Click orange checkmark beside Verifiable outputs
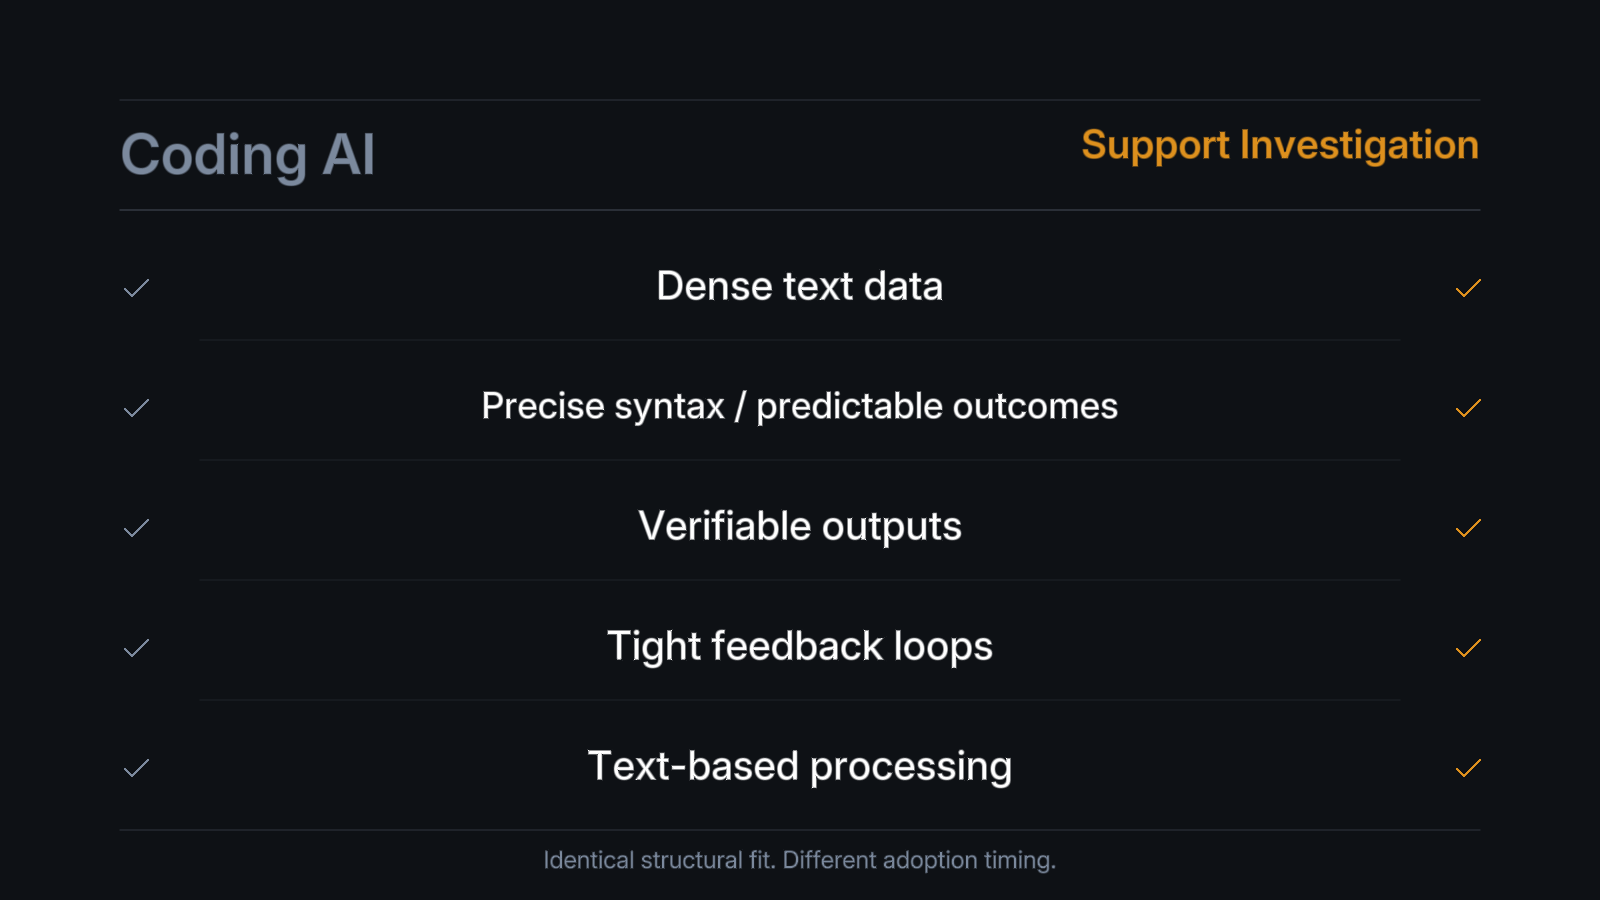 (1468, 528)
